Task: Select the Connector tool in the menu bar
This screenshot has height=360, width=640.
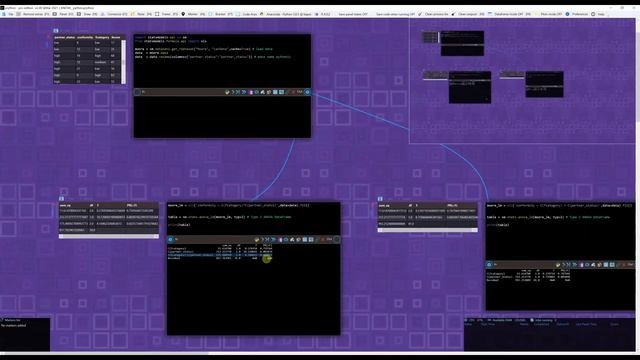Action: [114, 14]
